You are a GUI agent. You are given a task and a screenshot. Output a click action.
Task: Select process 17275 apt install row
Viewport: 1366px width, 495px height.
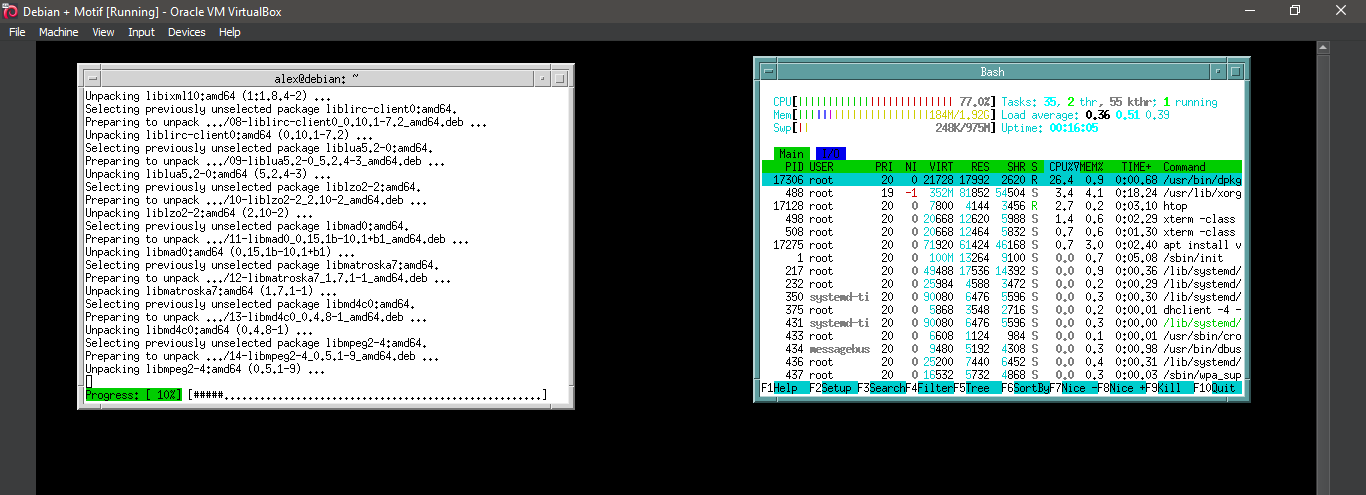(x=1001, y=245)
